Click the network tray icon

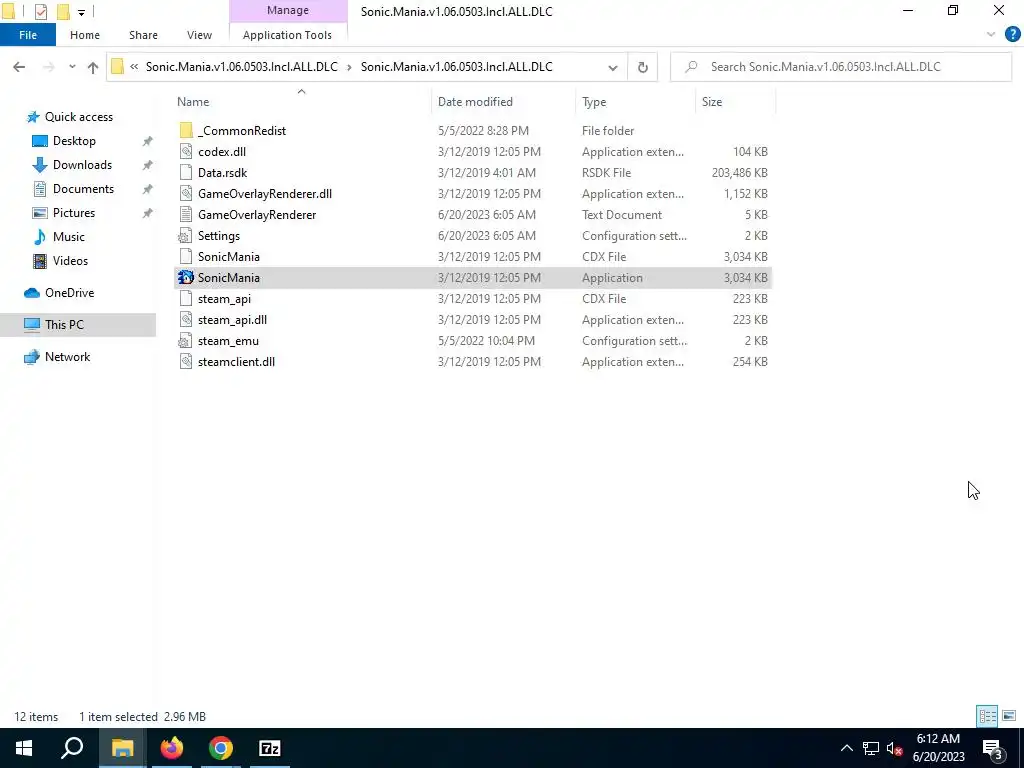871,748
